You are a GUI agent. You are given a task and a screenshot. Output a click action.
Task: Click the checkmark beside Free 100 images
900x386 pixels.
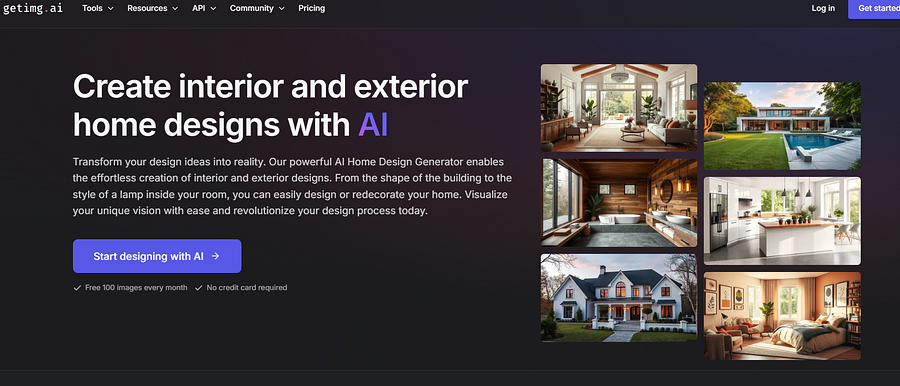(x=77, y=288)
